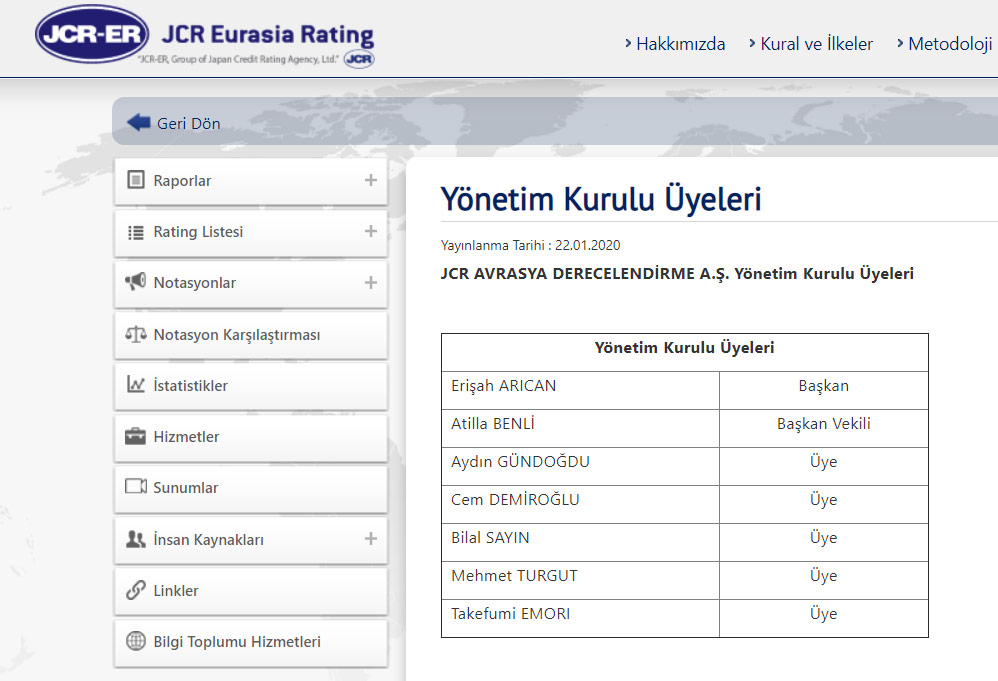The image size is (998, 681).
Task: Click the Hizmetler briefcase icon
Action: [136, 437]
